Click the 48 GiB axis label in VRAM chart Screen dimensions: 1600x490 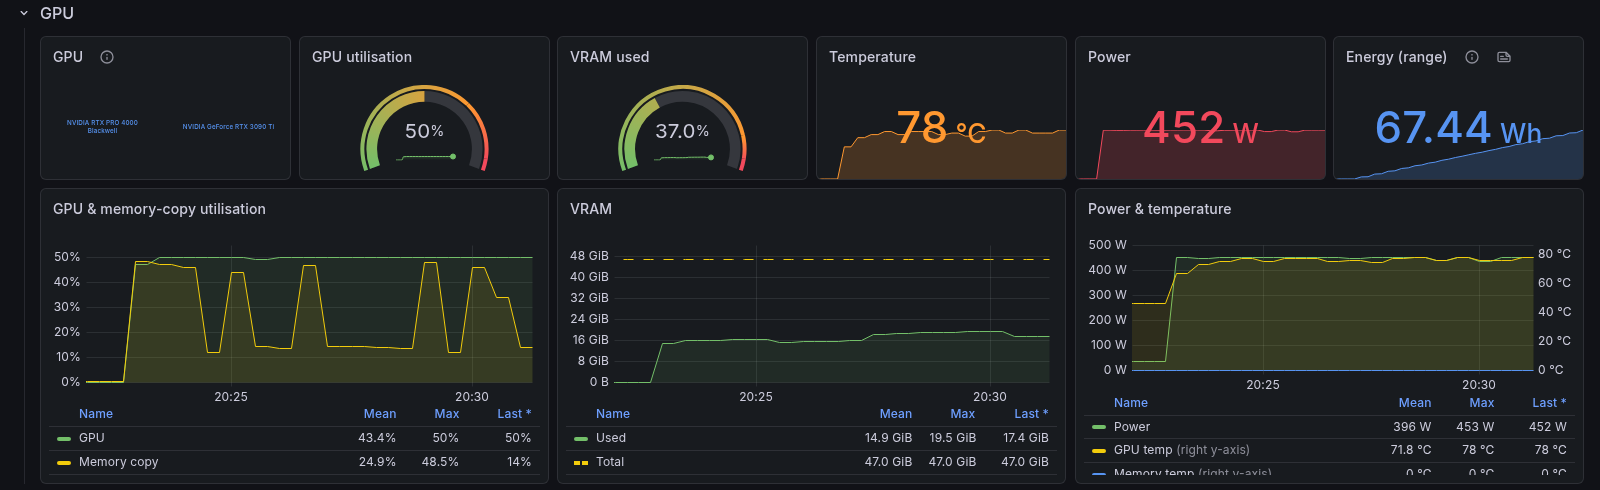(589, 256)
